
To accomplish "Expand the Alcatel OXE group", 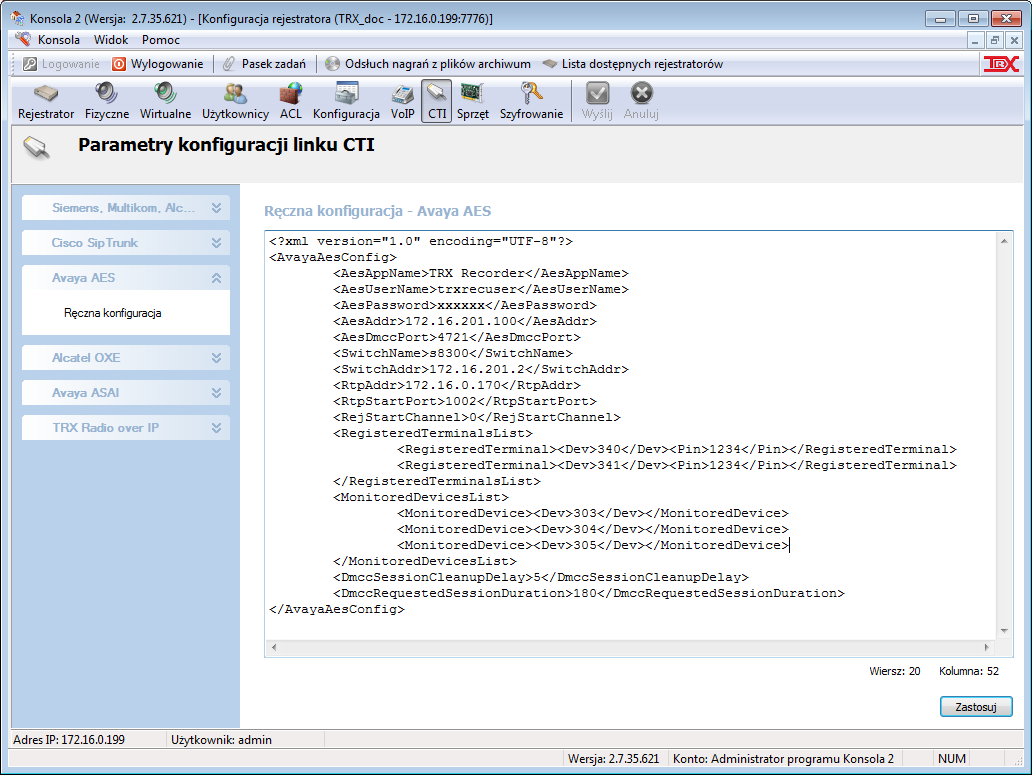I will (x=126, y=358).
